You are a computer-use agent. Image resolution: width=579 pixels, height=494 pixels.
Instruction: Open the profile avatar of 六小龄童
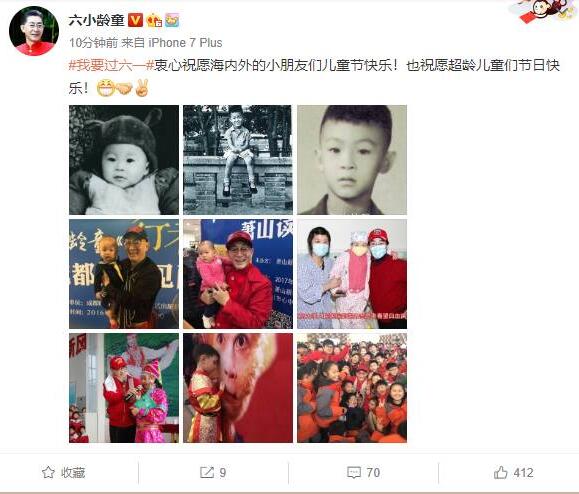point(34,31)
